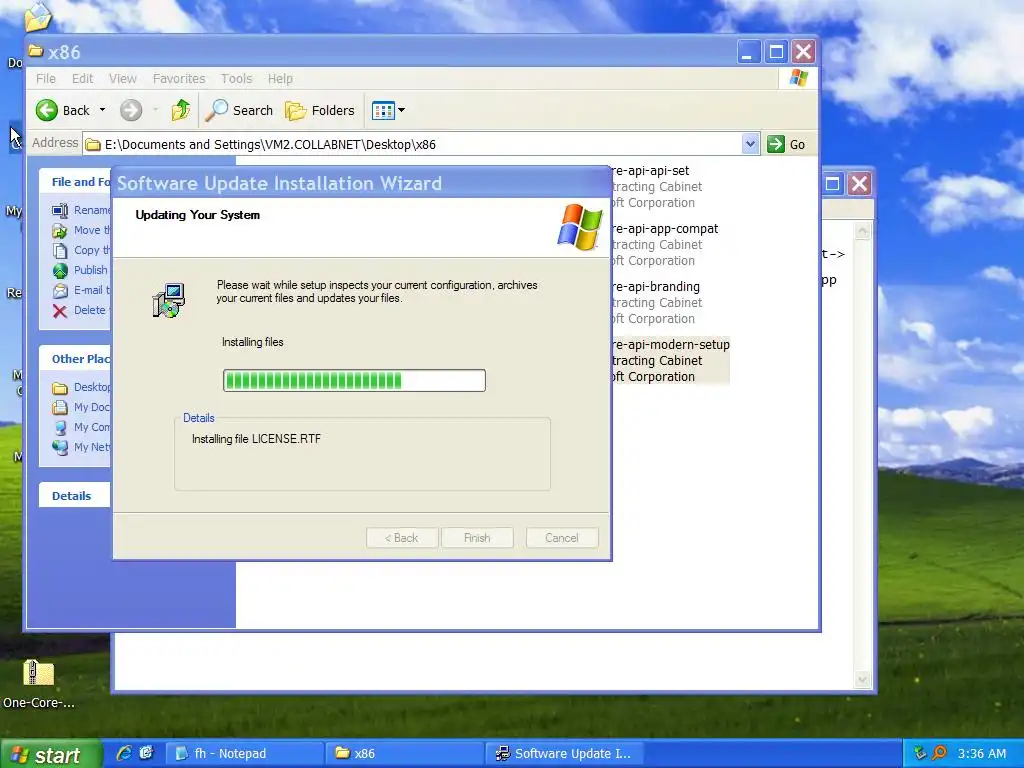This screenshot has height=768, width=1024.
Task: Click the wizard's Cancel button
Action: 562,538
